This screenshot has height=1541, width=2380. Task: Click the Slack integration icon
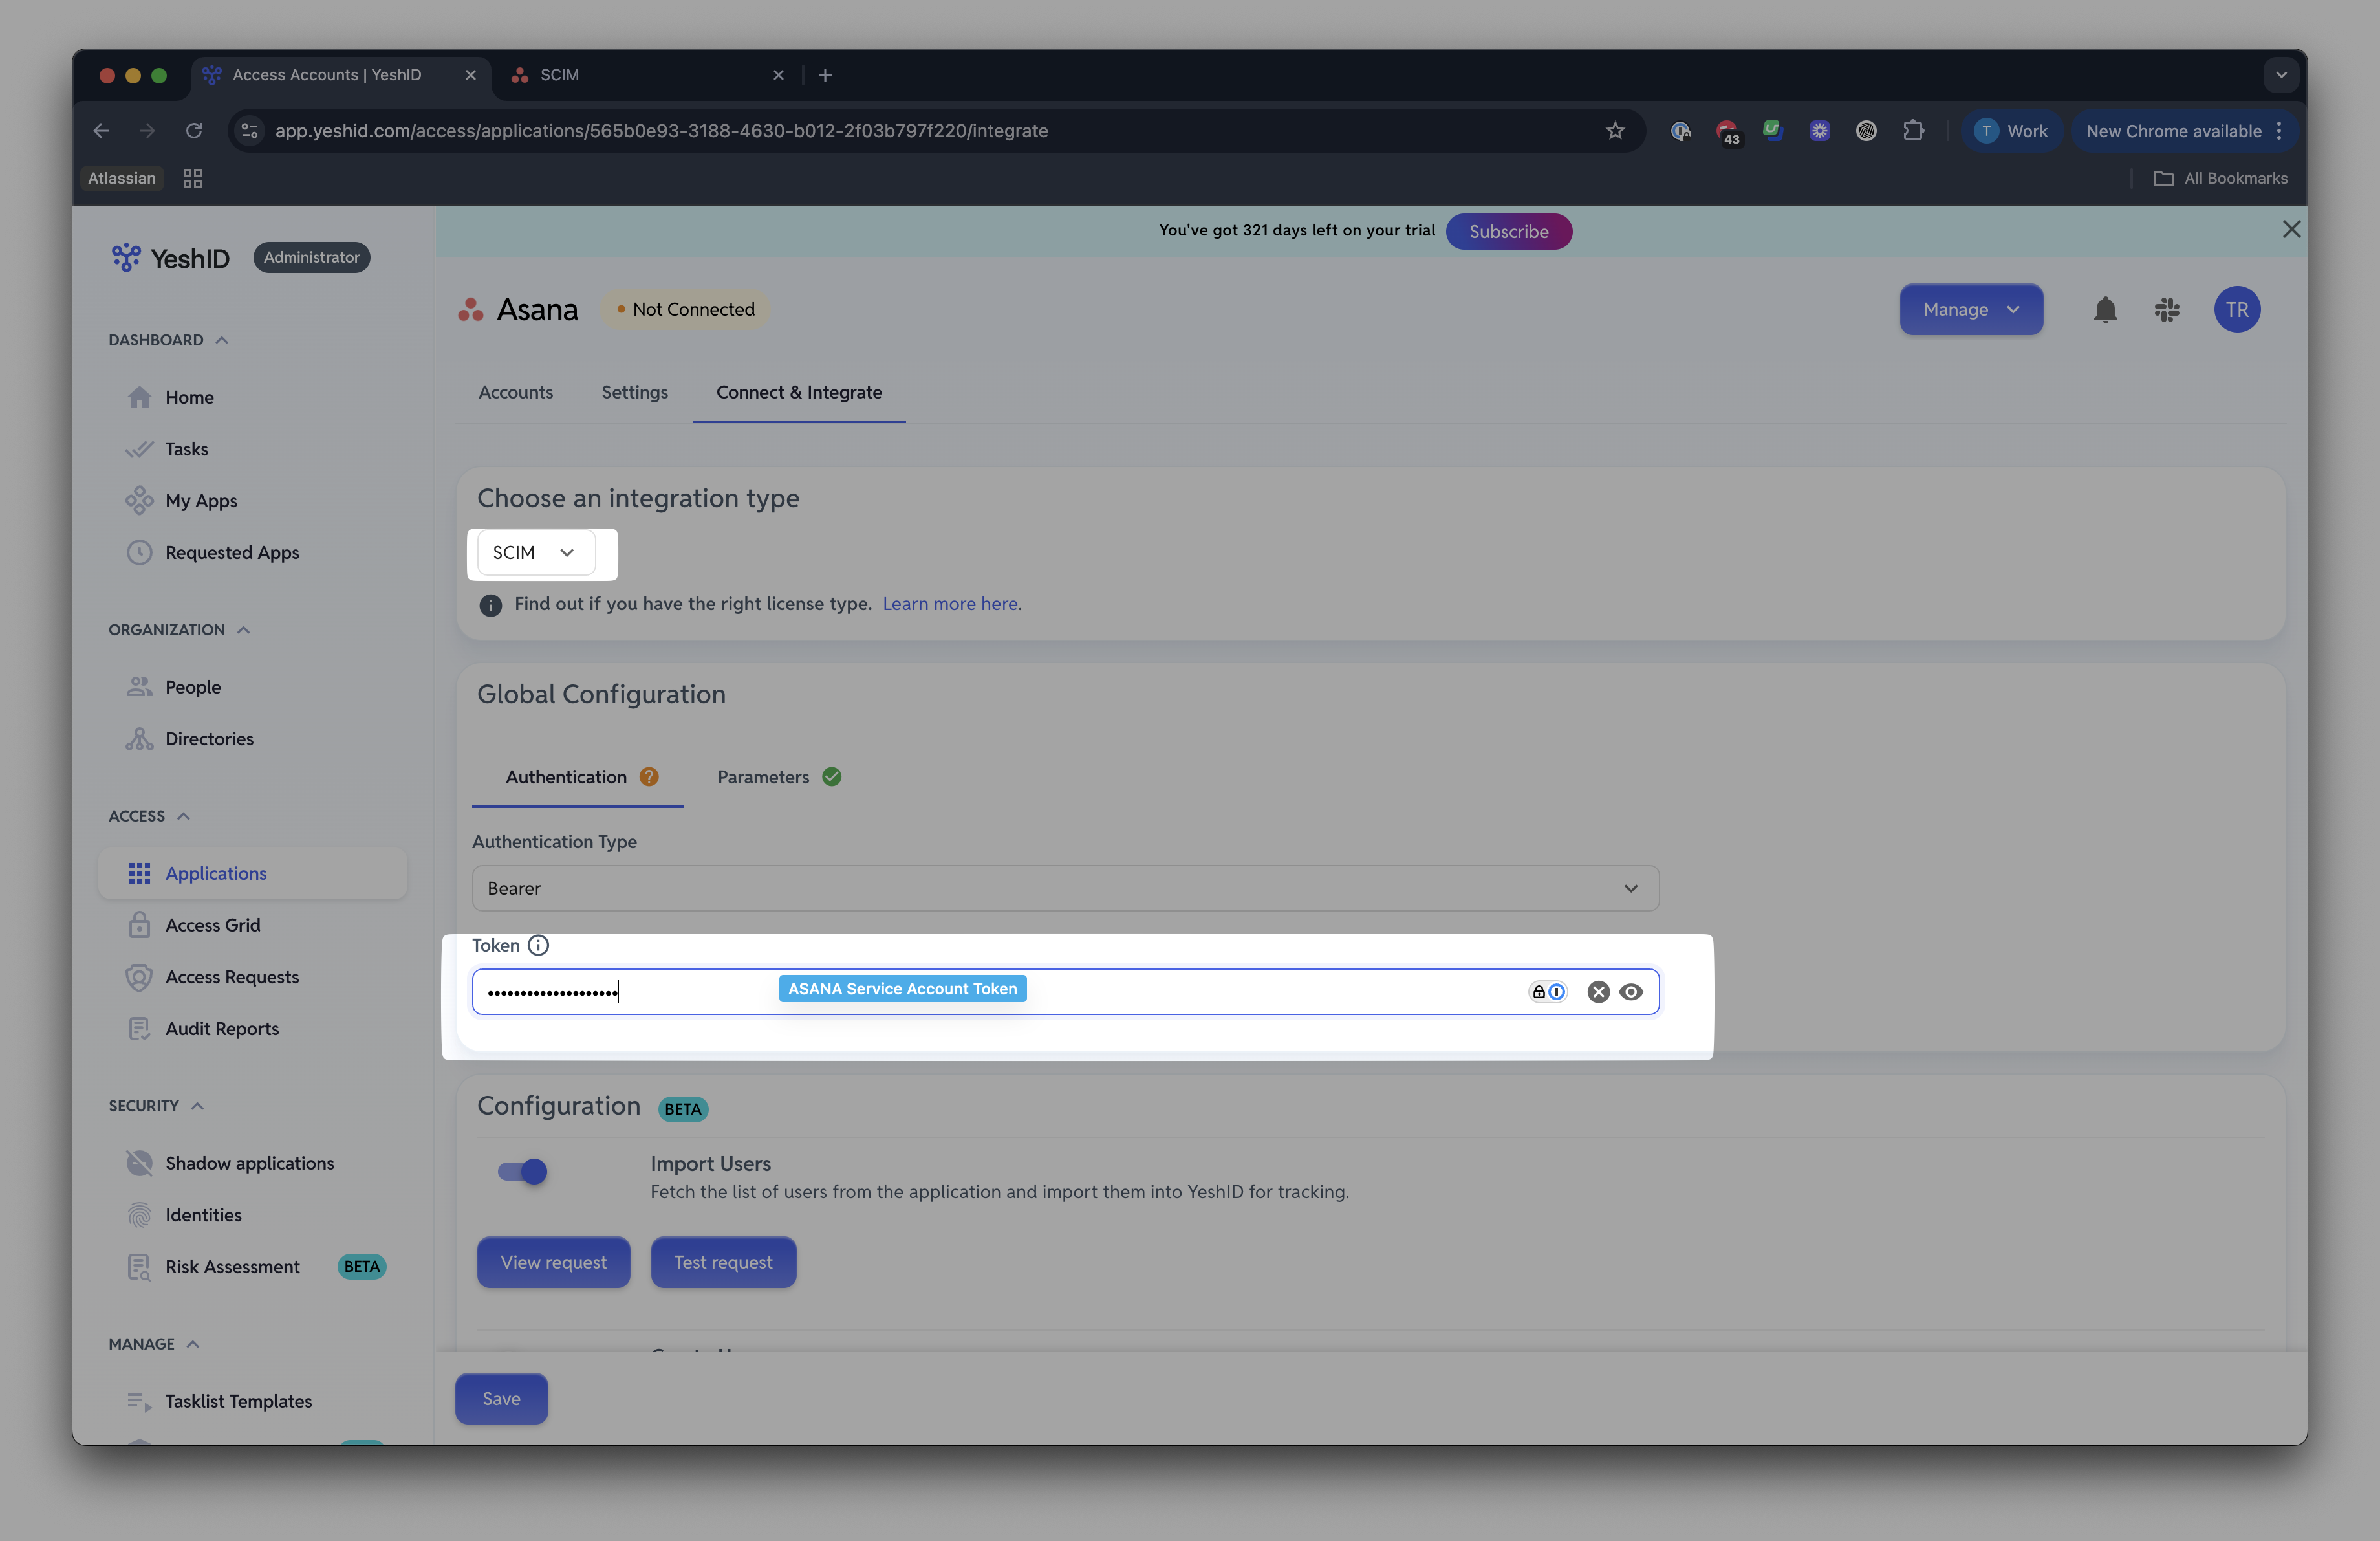point(2167,310)
